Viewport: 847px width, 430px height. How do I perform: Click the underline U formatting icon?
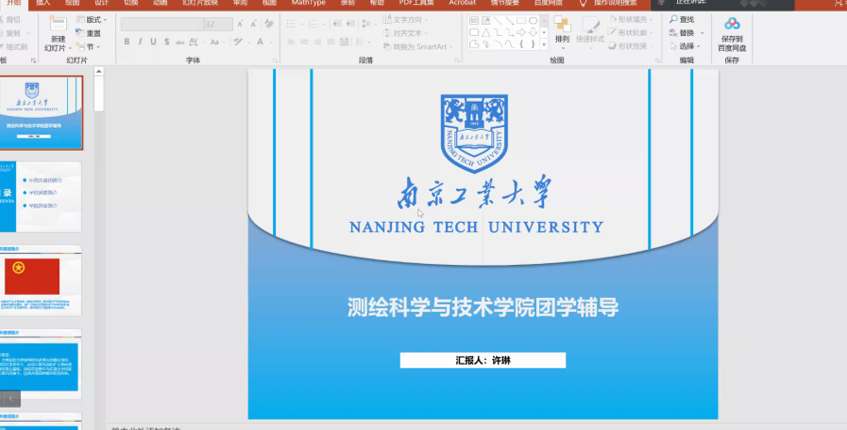[153, 42]
